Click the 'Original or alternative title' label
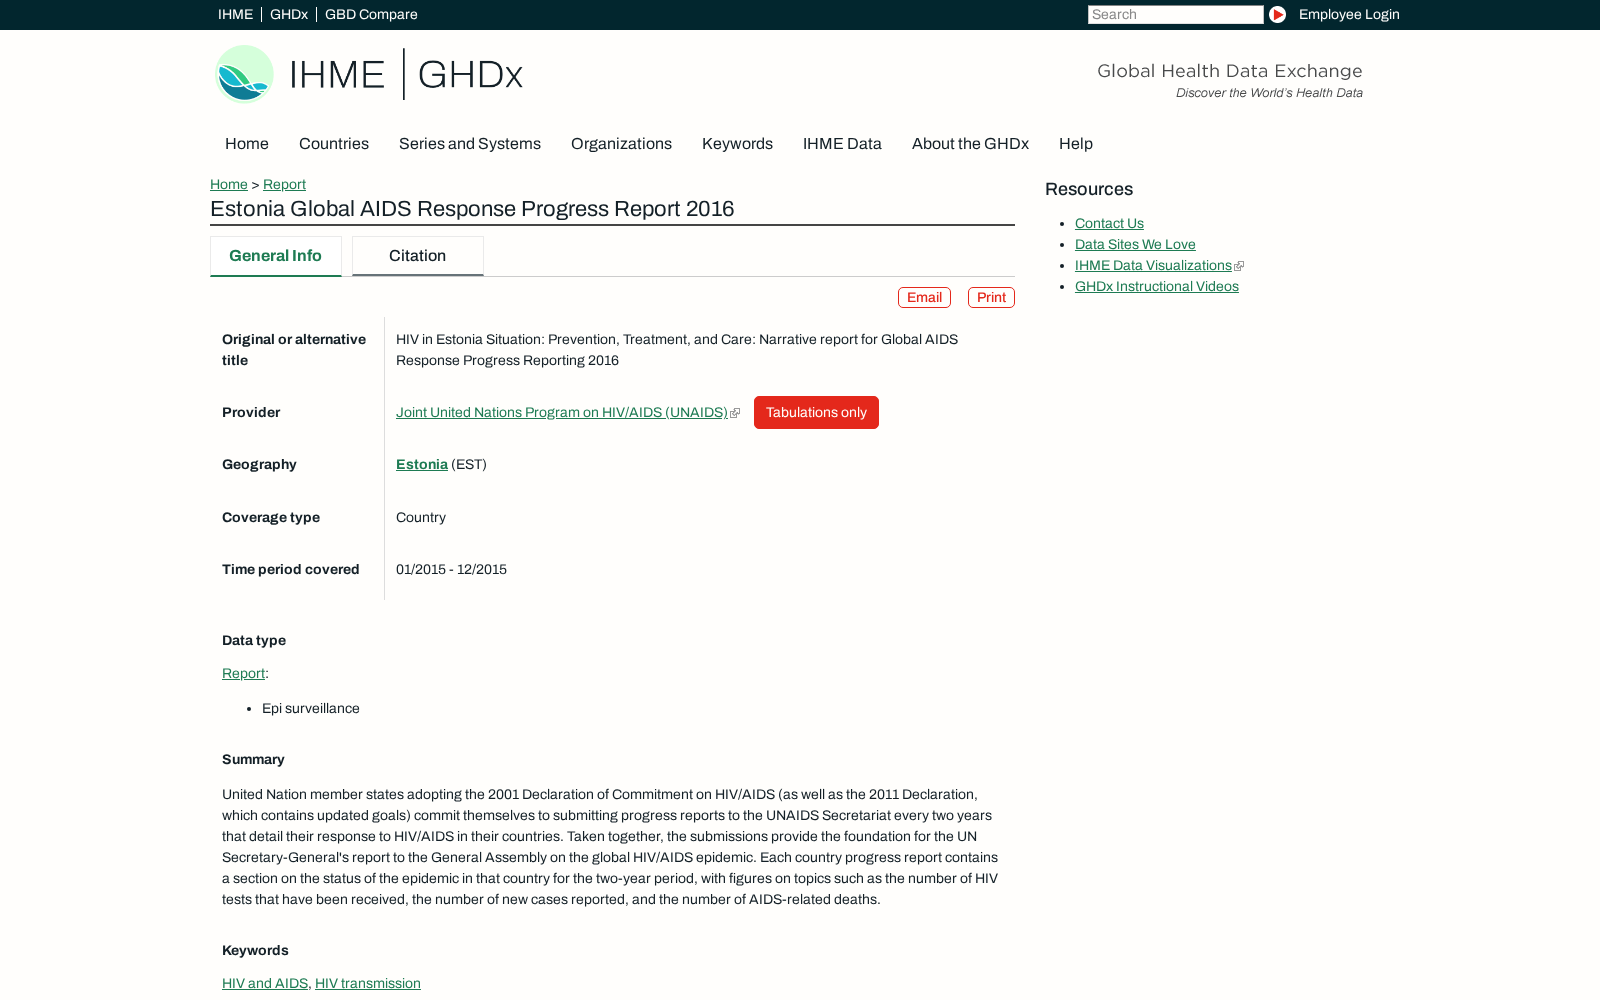Viewport: 1600px width, 1000px height. tap(294, 350)
